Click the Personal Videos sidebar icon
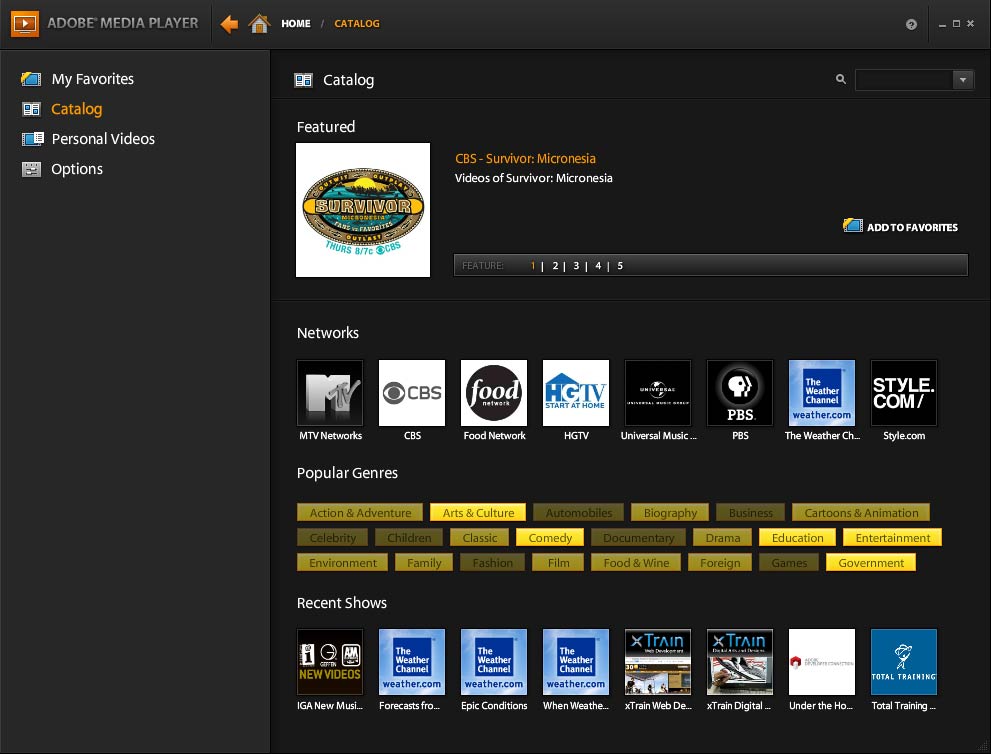Image resolution: width=991 pixels, height=754 pixels. pyautogui.click(x=32, y=139)
